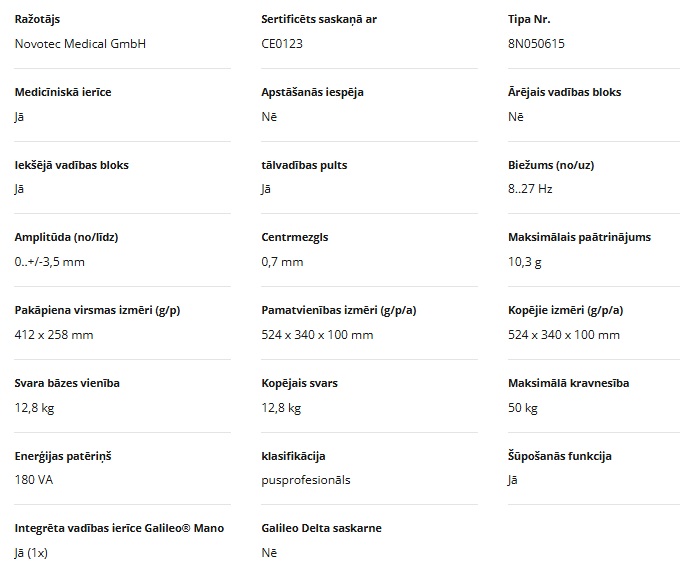Click the maximum acceleration value 10,3 g
Image resolution: width=680 pixels, height=579 pixels.
(525, 262)
